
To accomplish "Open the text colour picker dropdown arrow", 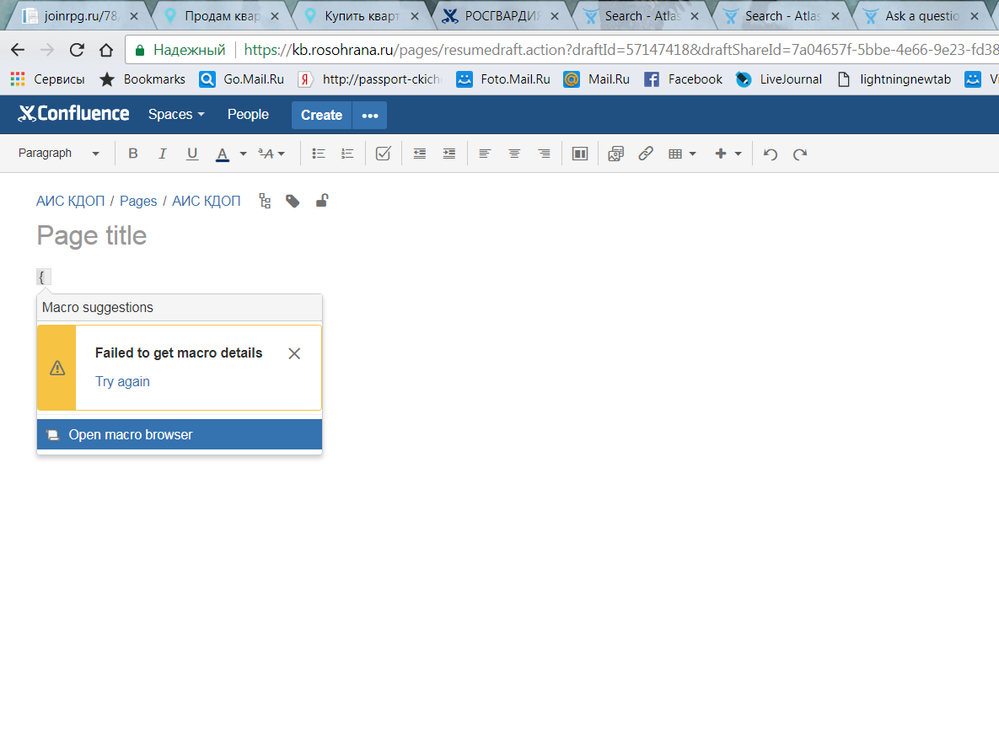I will pos(243,154).
